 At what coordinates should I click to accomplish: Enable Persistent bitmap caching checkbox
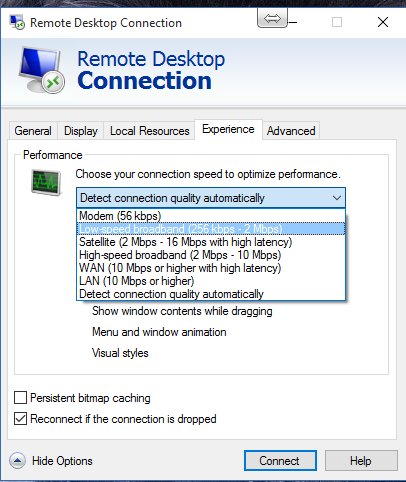pos(20,398)
